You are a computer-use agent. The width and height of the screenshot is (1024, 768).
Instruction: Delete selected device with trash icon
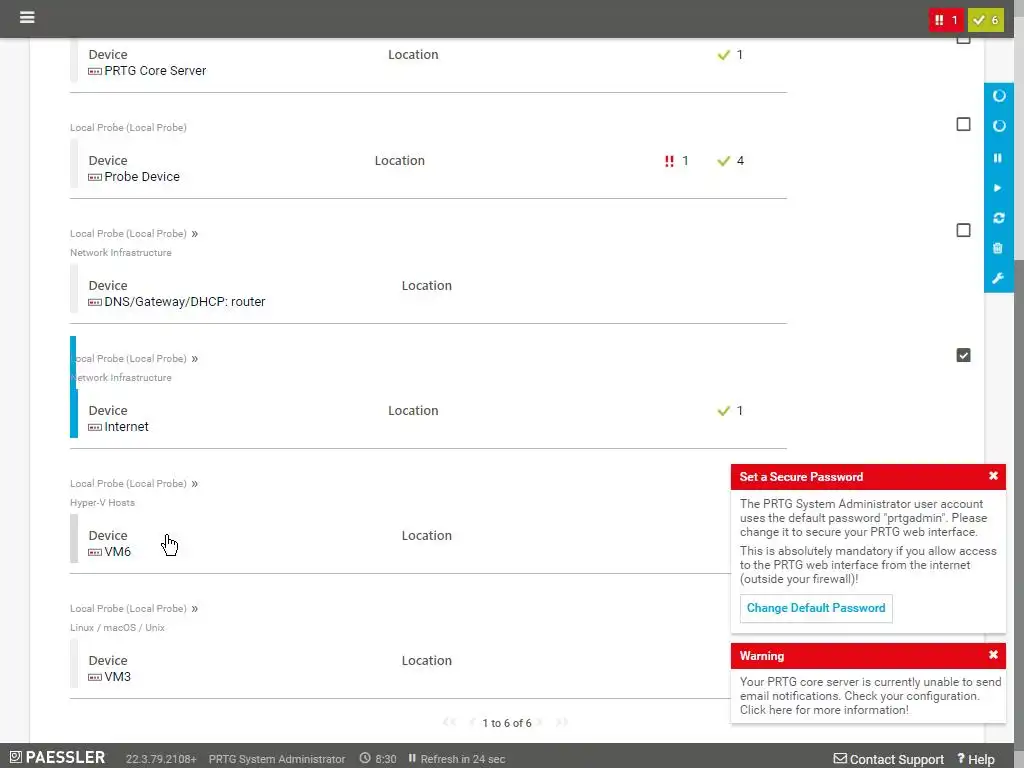coord(997,248)
